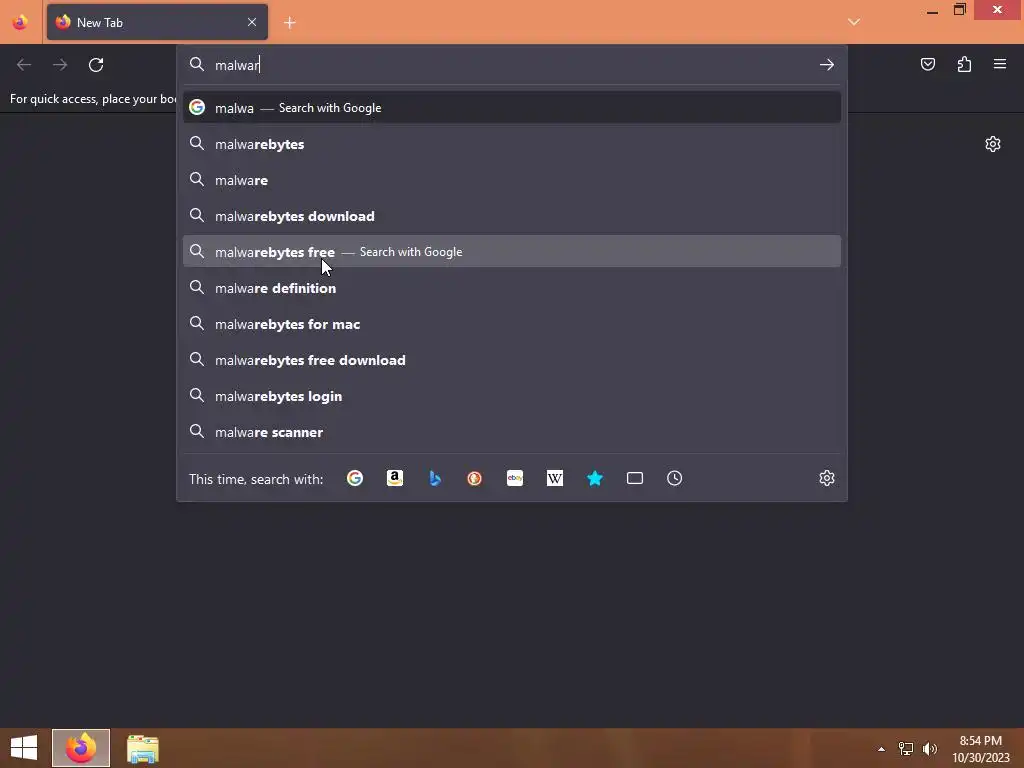Search bookmarks via the star icon

point(594,478)
